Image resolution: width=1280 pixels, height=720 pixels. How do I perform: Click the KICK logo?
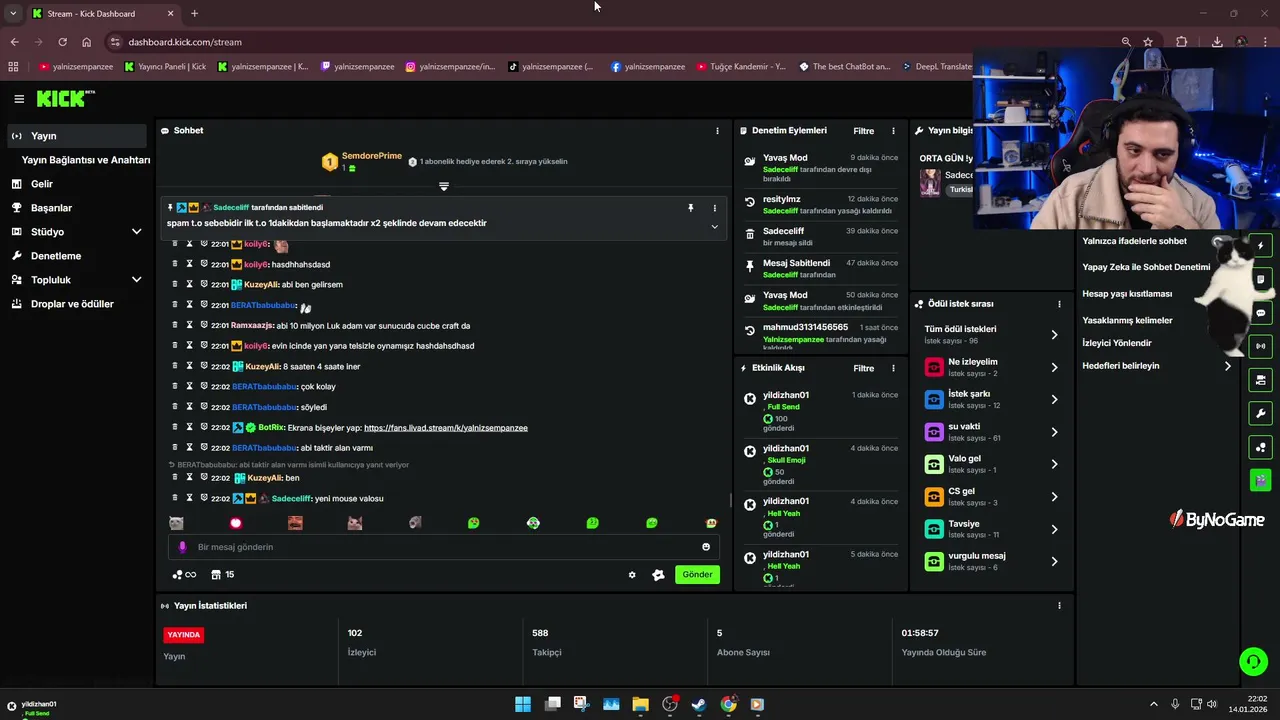coord(66,98)
